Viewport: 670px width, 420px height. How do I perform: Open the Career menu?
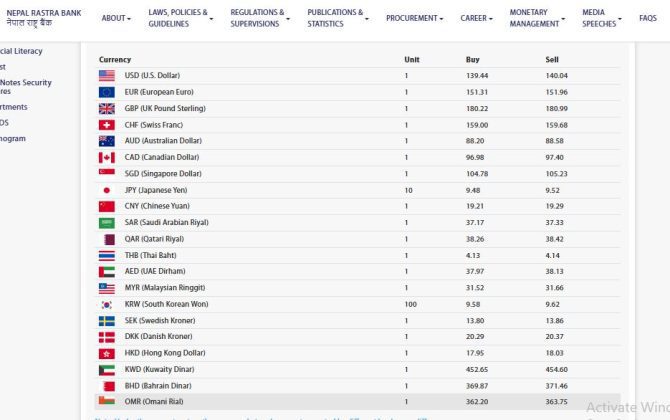pos(477,18)
